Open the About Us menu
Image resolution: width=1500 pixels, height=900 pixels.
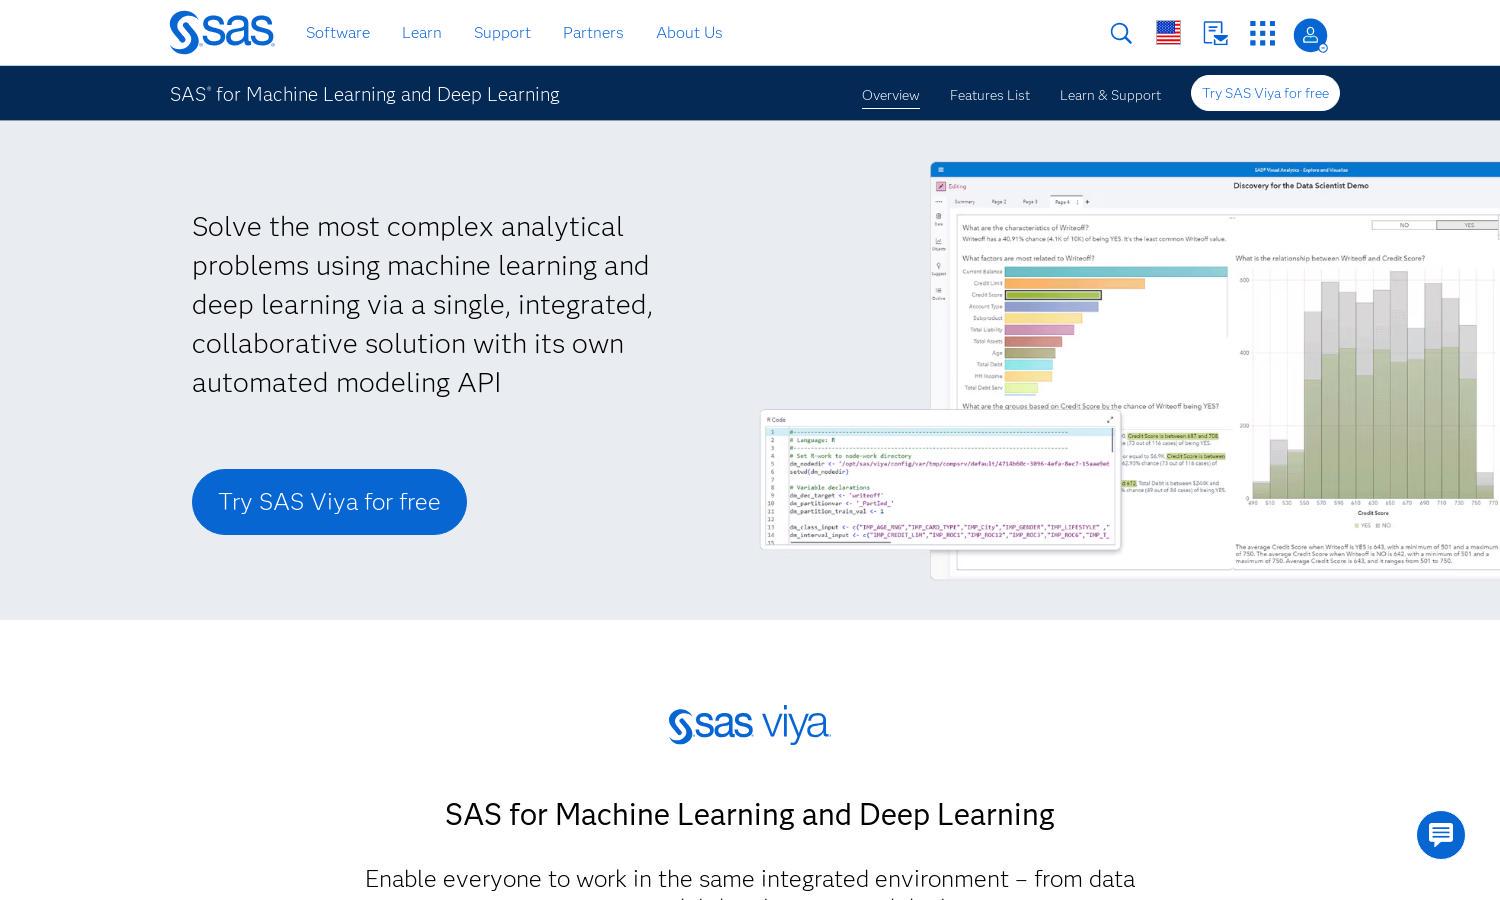689,32
